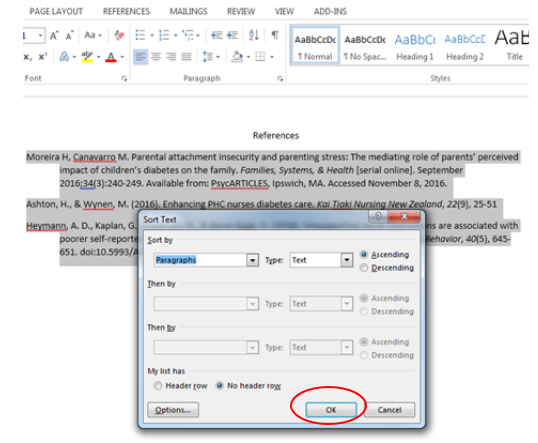Open the ADD-INS tab
The height and width of the screenshot is (443, 538).
point(330,11)
